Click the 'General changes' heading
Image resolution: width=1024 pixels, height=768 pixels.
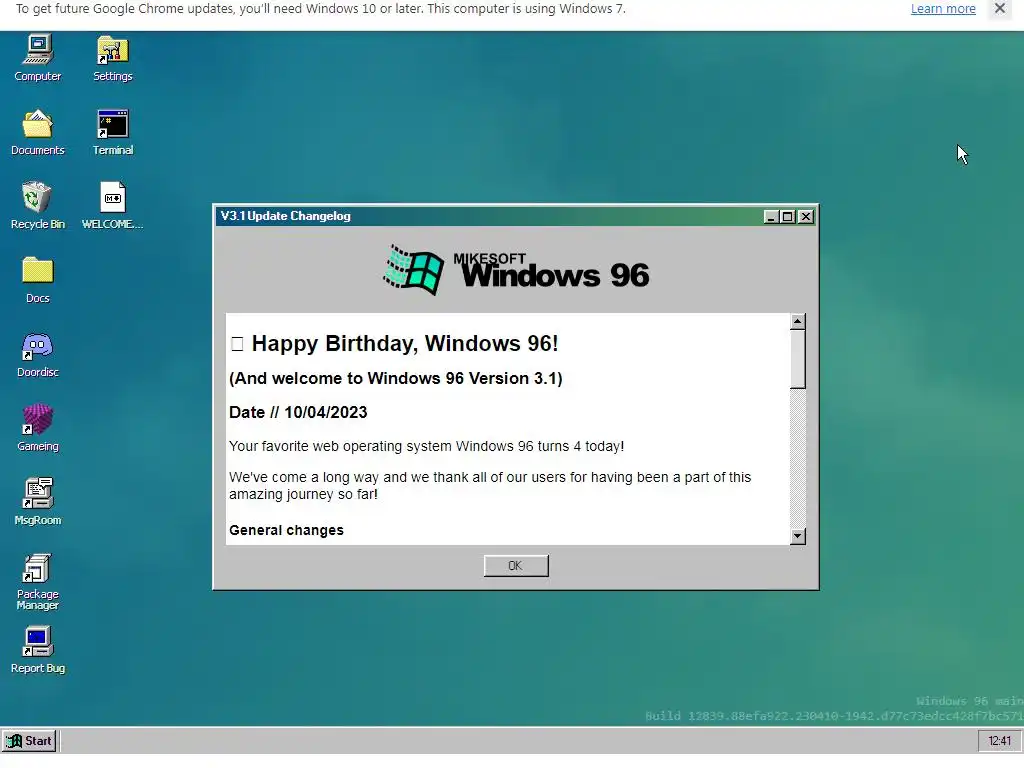(286, 530)
